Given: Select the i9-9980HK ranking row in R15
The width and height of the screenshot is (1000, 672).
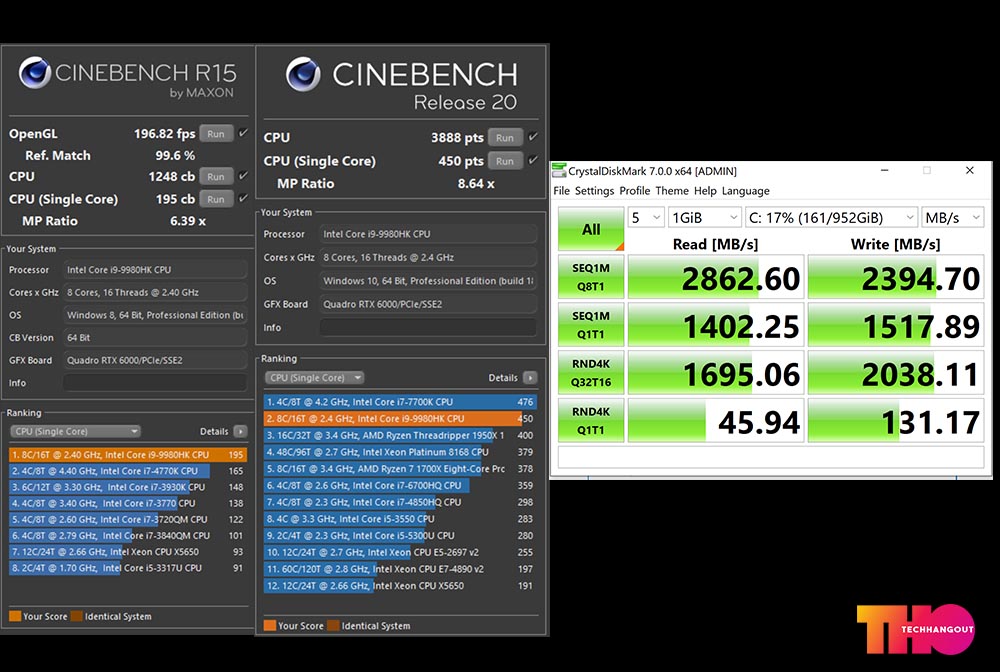Looking at the screenshot, I should pos(128,455).
